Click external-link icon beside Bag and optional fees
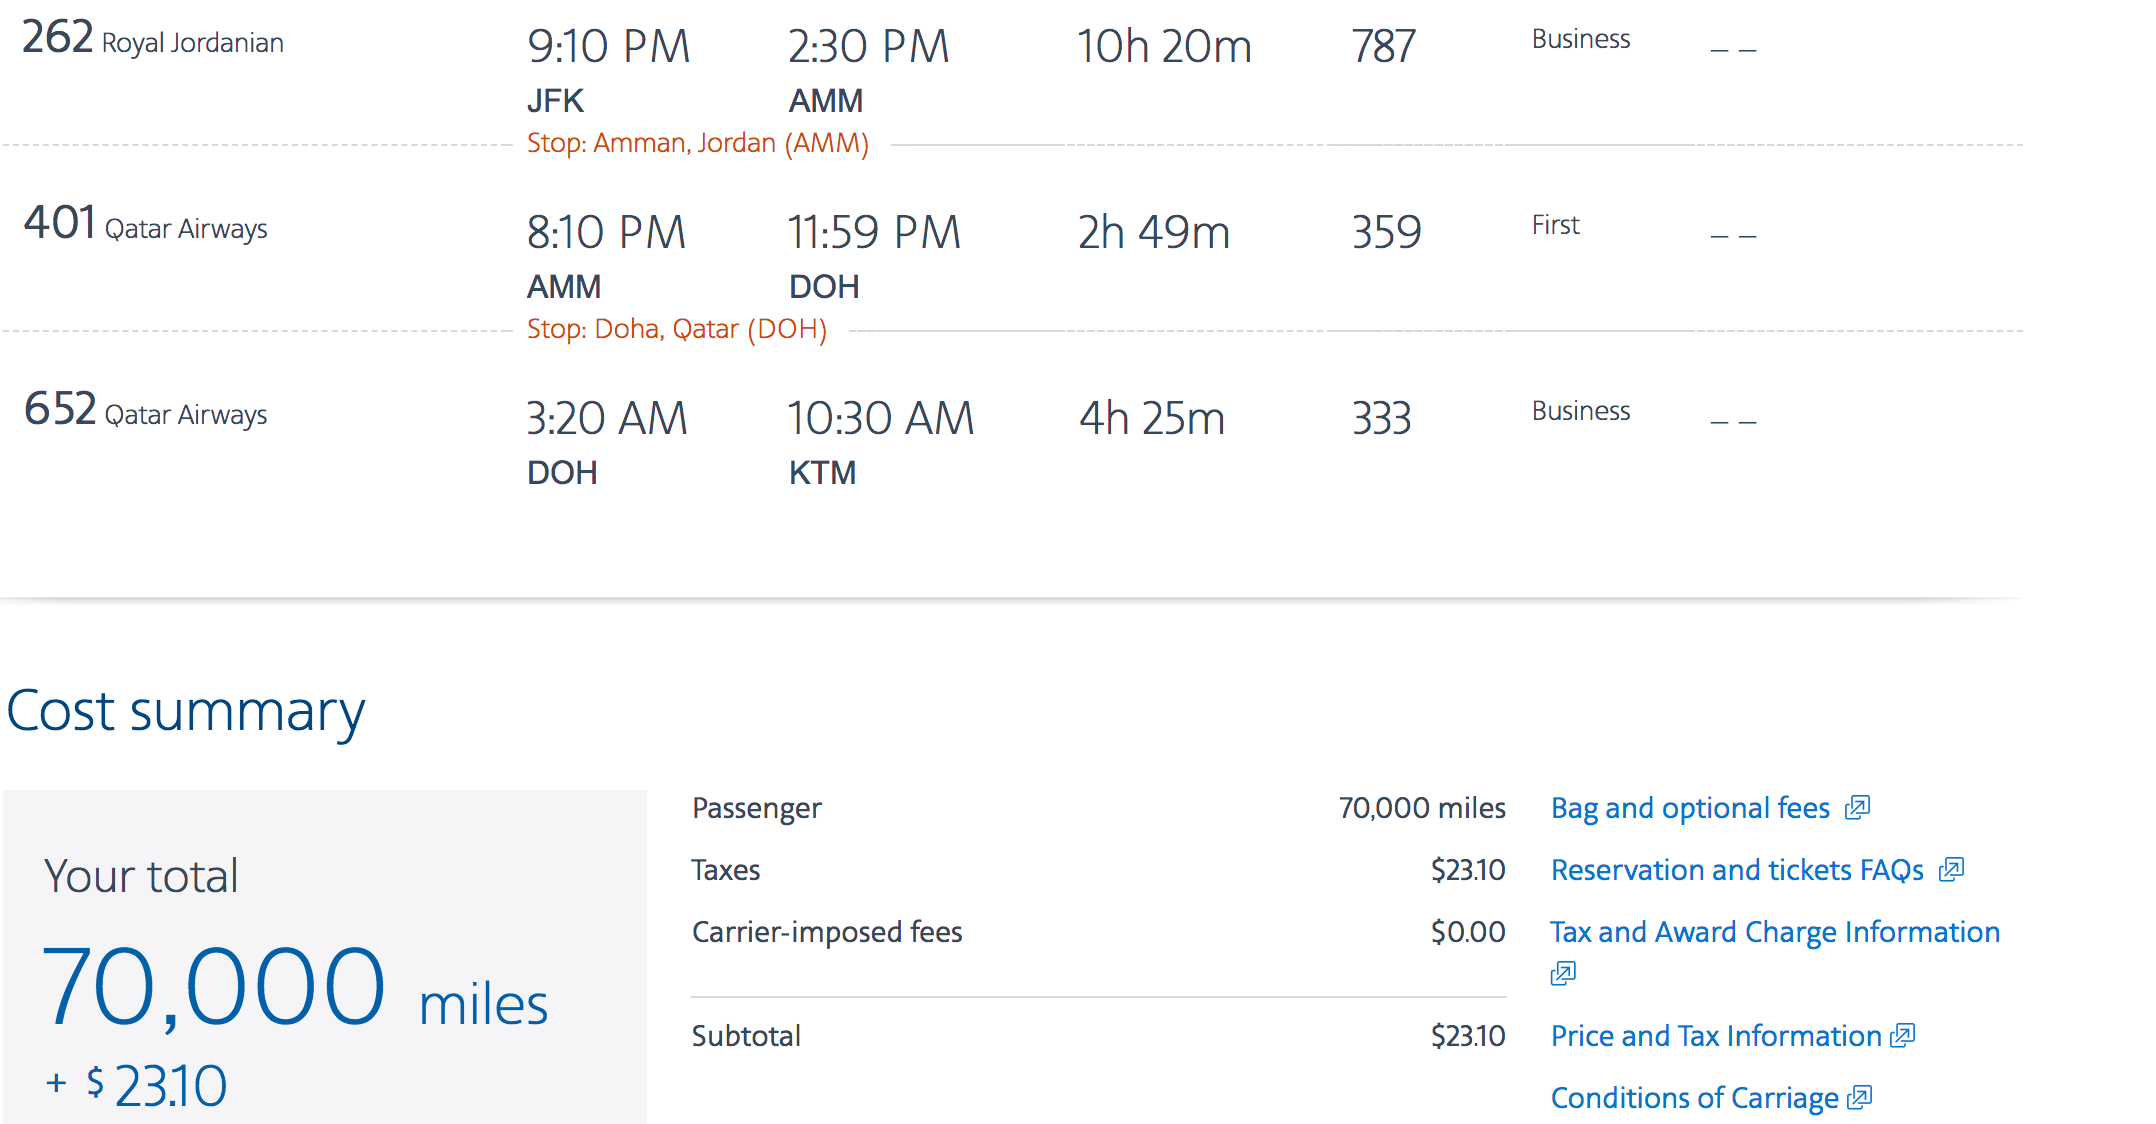This screenshot has width=2156, height=1124. (1857, 807)
